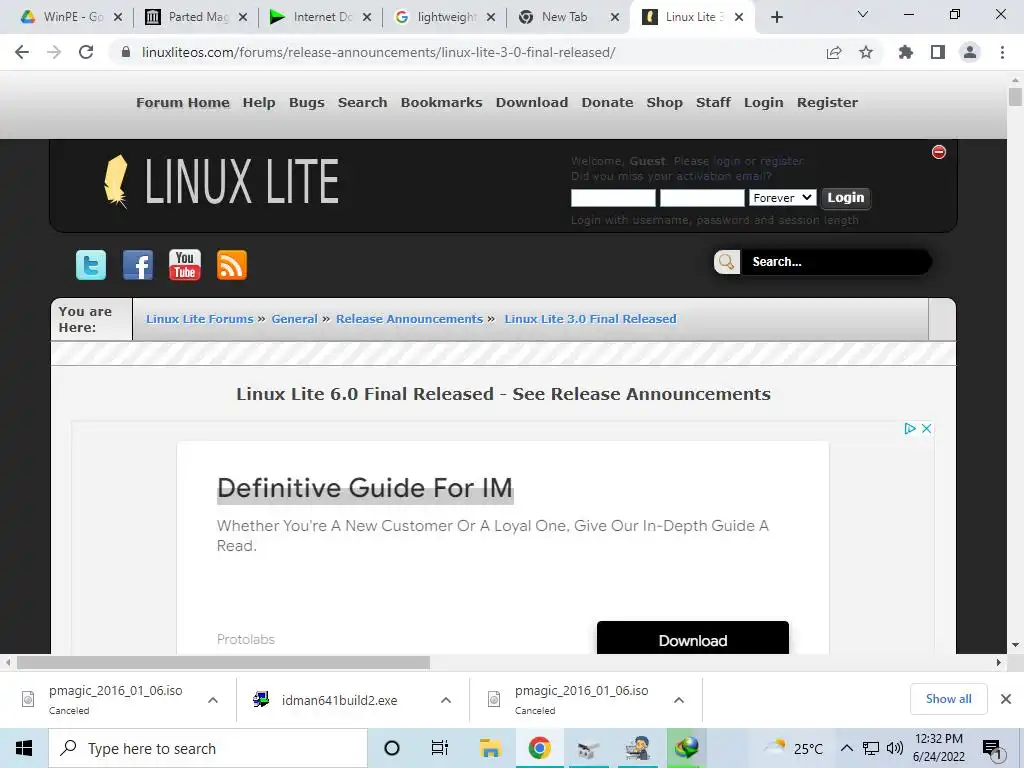Open the Windows Start menu

pyautogui.click(x=24, y=748)
